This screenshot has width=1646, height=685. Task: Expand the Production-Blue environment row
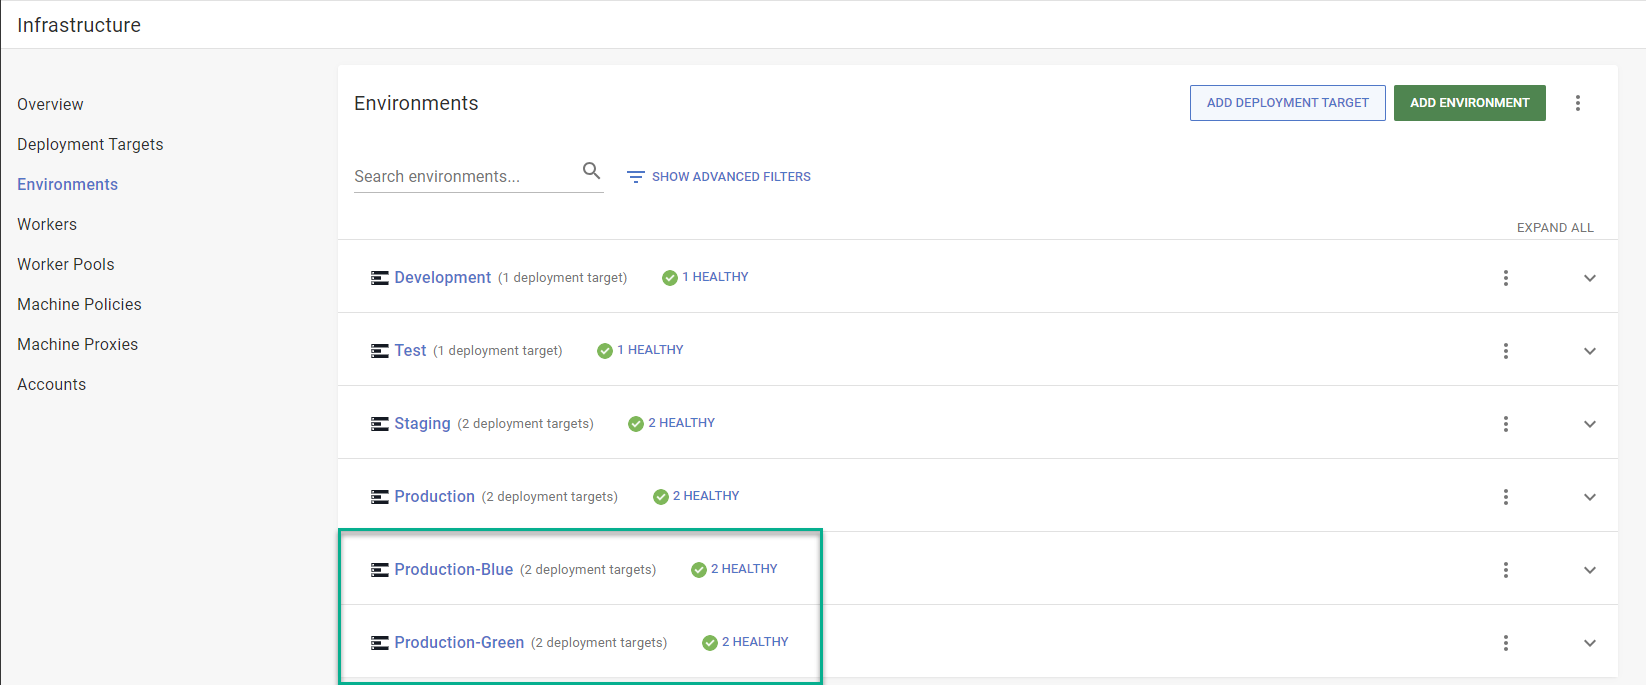pos(1590,570)
